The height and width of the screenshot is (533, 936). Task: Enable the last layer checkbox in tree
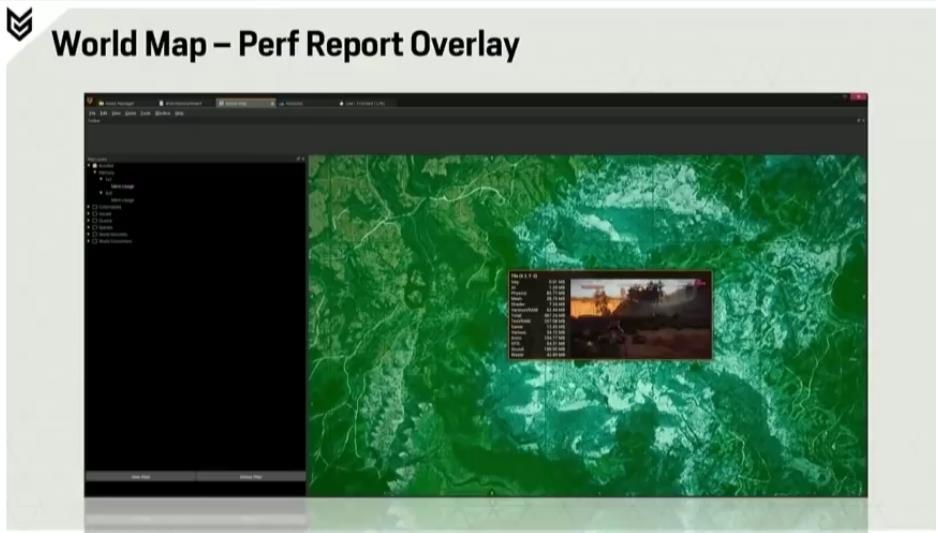[94, 241]
